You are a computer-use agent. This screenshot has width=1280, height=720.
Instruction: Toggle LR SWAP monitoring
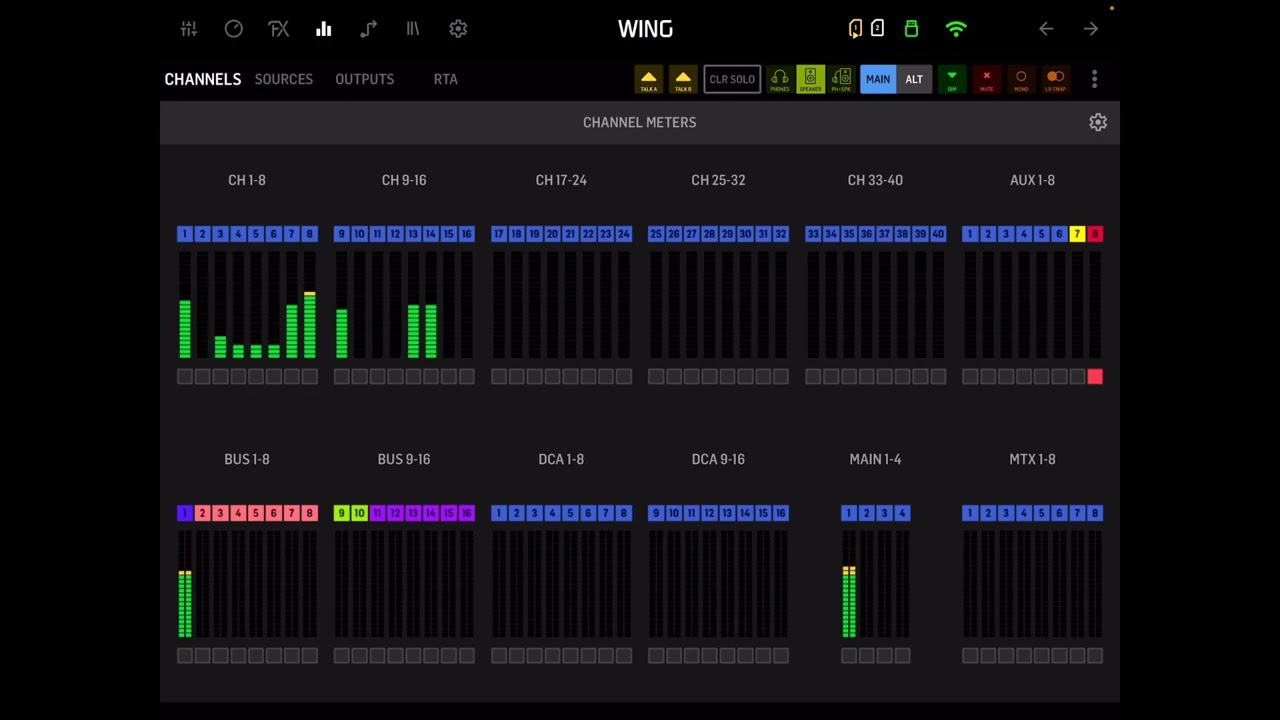1055,79
